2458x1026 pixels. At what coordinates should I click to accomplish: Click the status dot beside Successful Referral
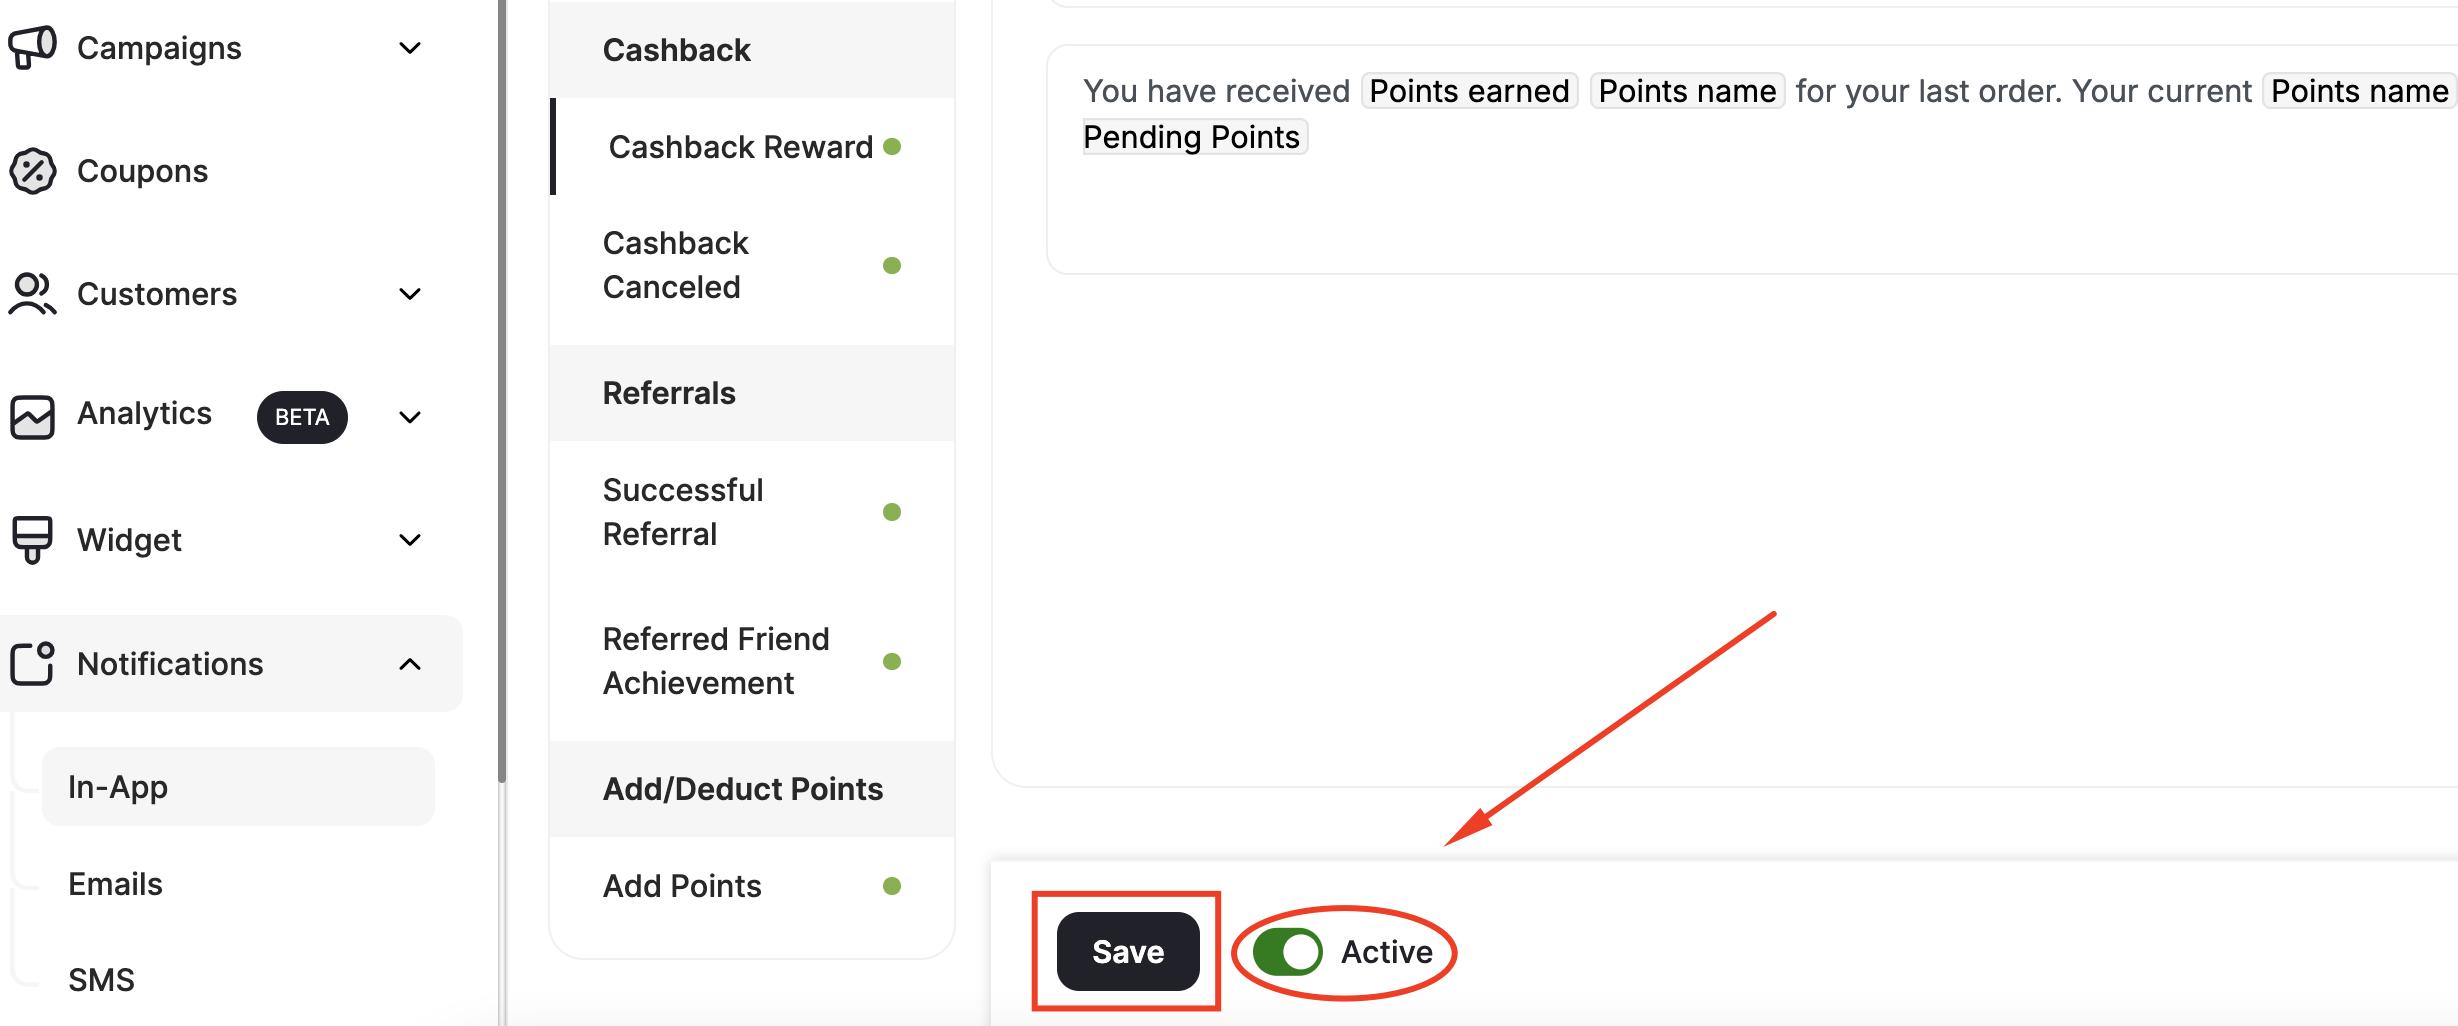tap(892, 511)
